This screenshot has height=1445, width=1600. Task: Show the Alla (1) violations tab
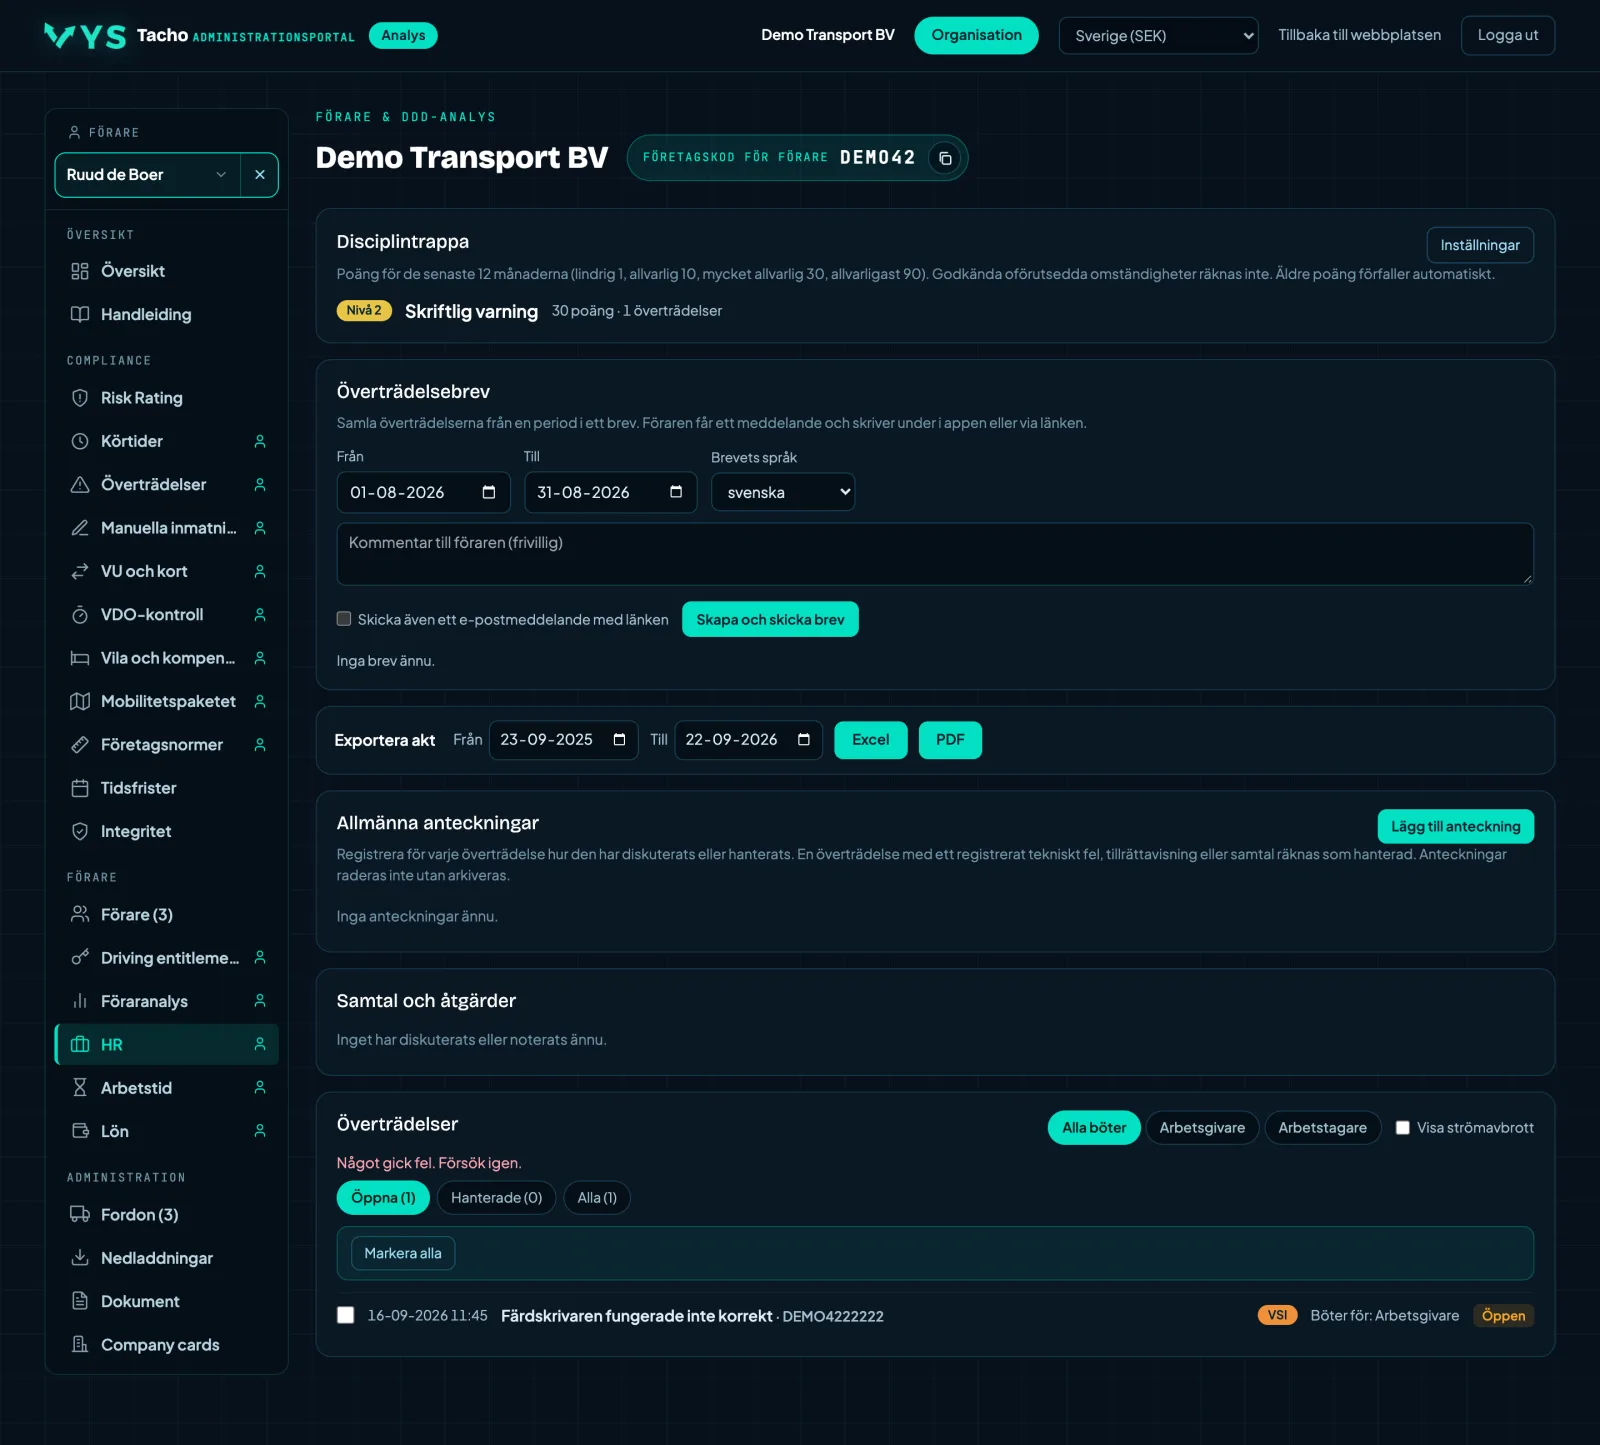pos(597,1198)
